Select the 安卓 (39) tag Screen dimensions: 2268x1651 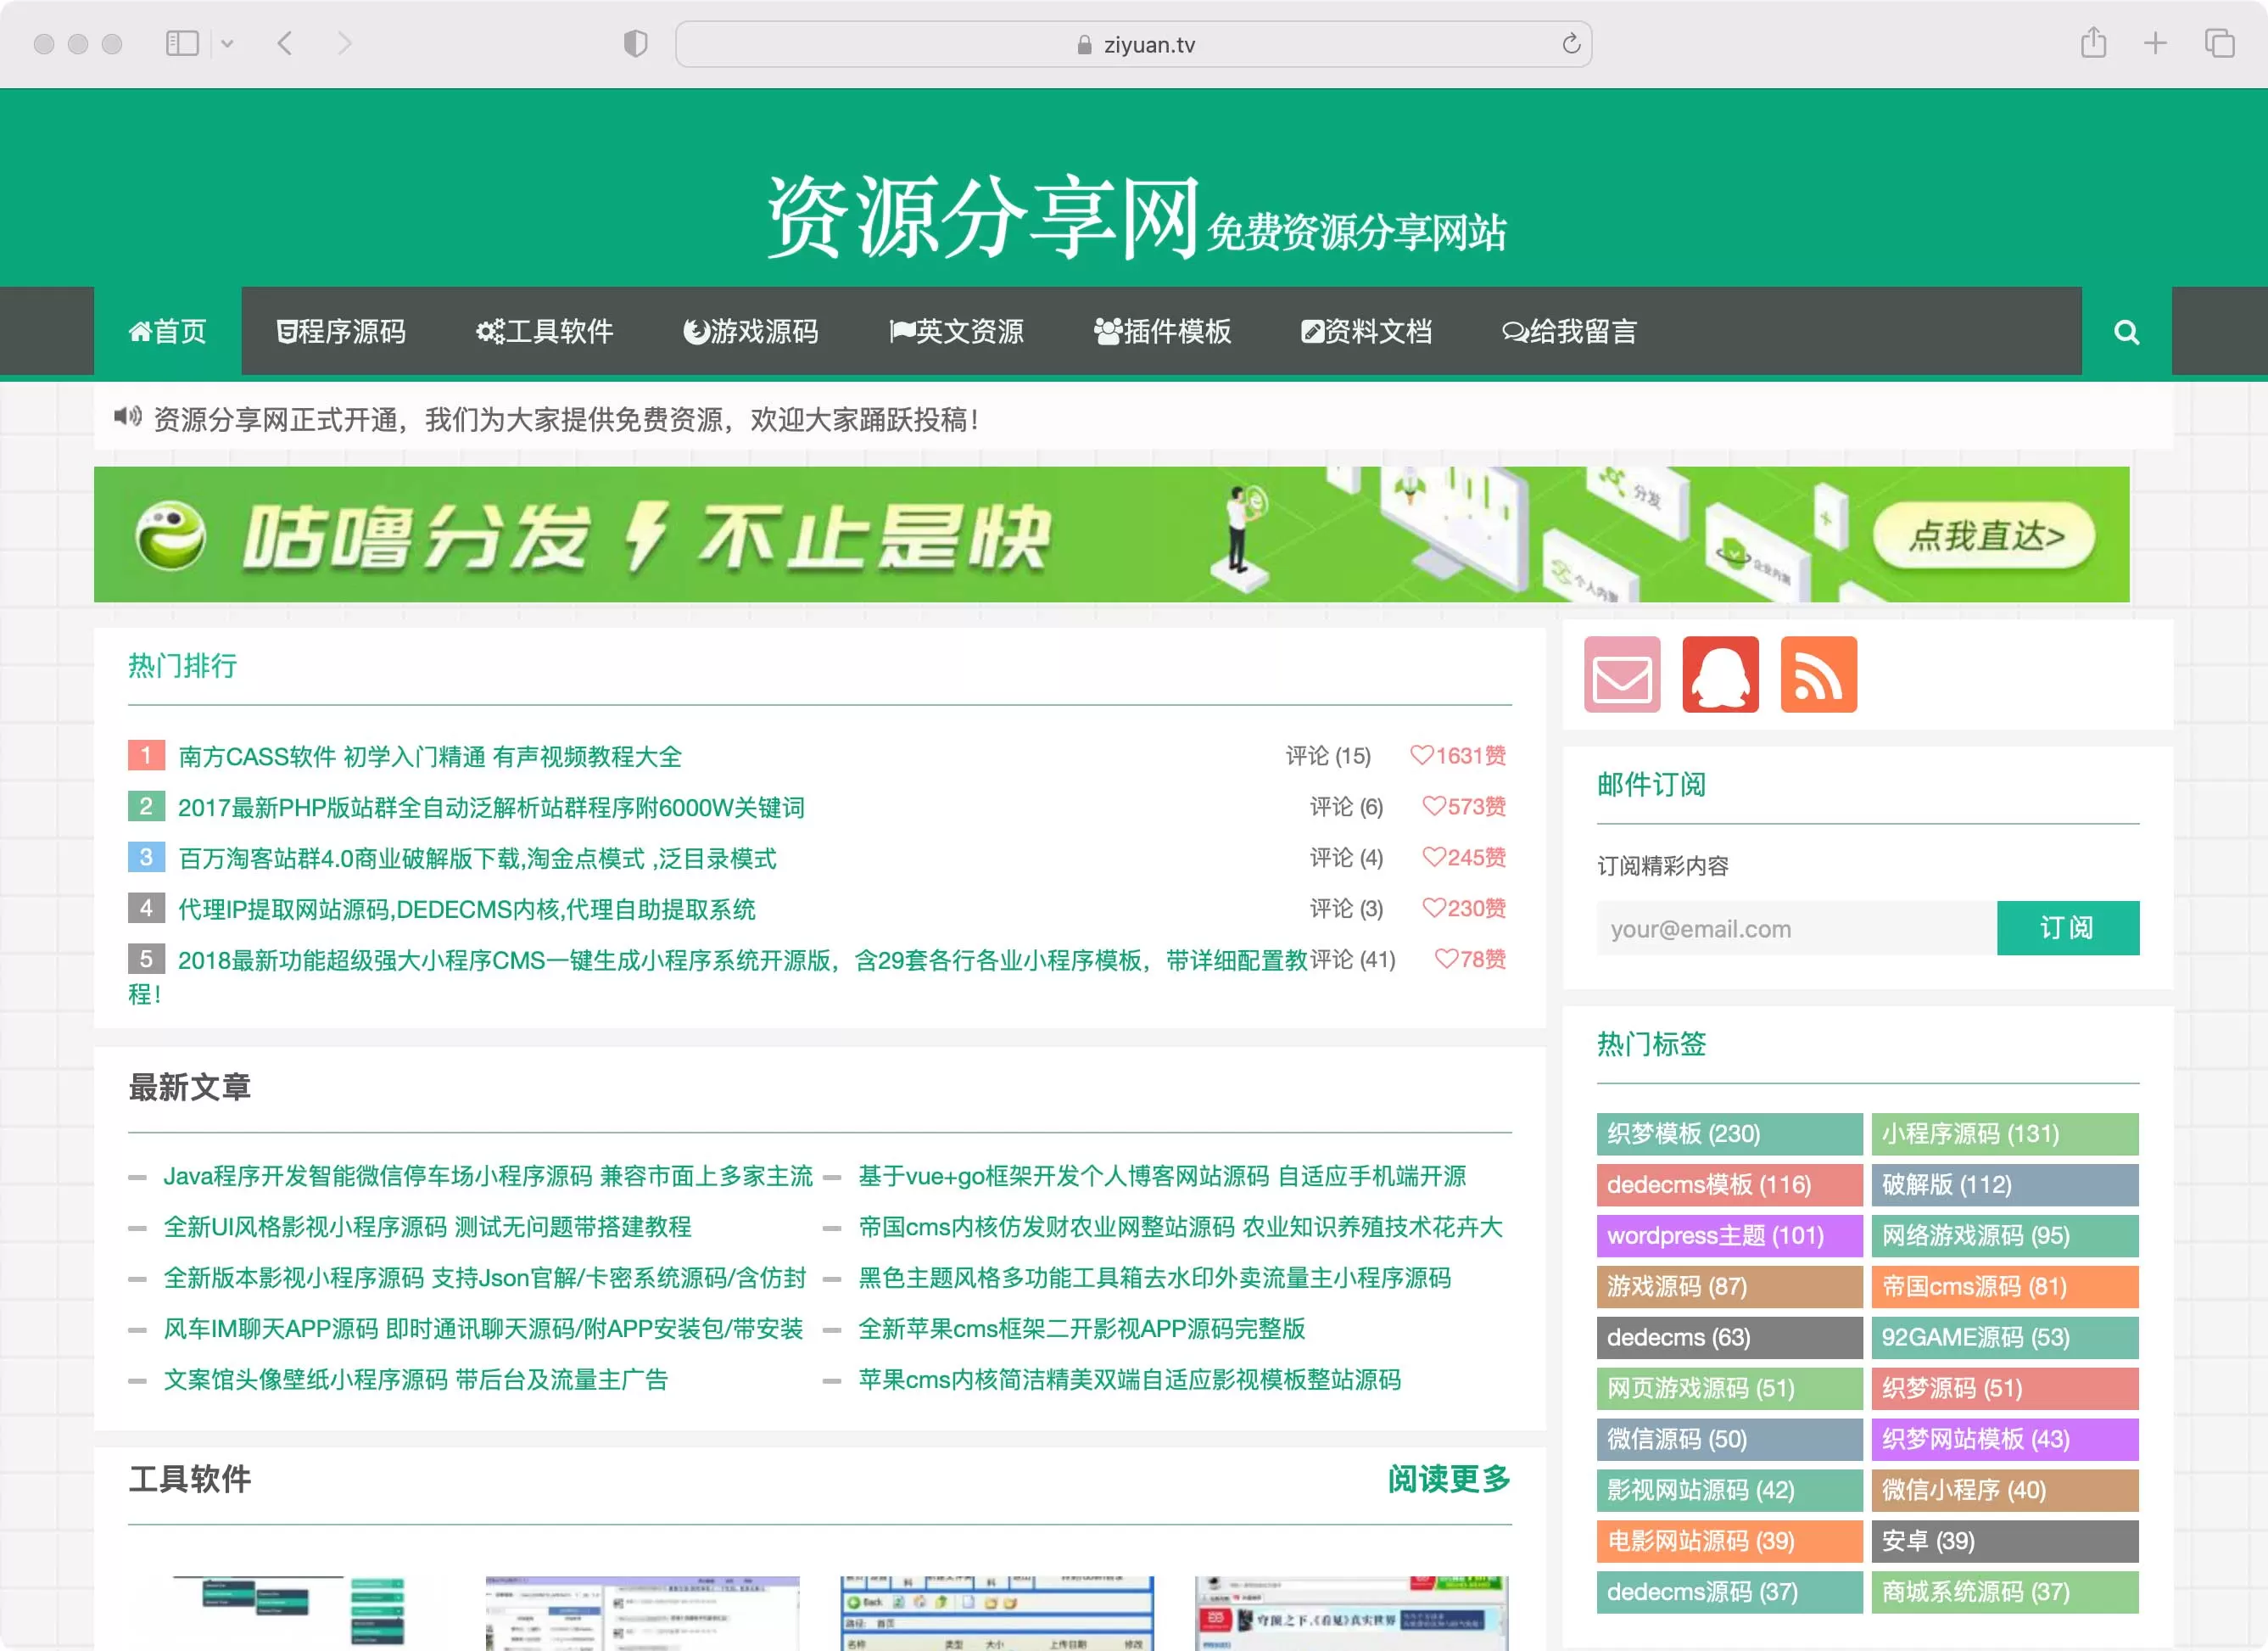click(x=2004, y=1542)
